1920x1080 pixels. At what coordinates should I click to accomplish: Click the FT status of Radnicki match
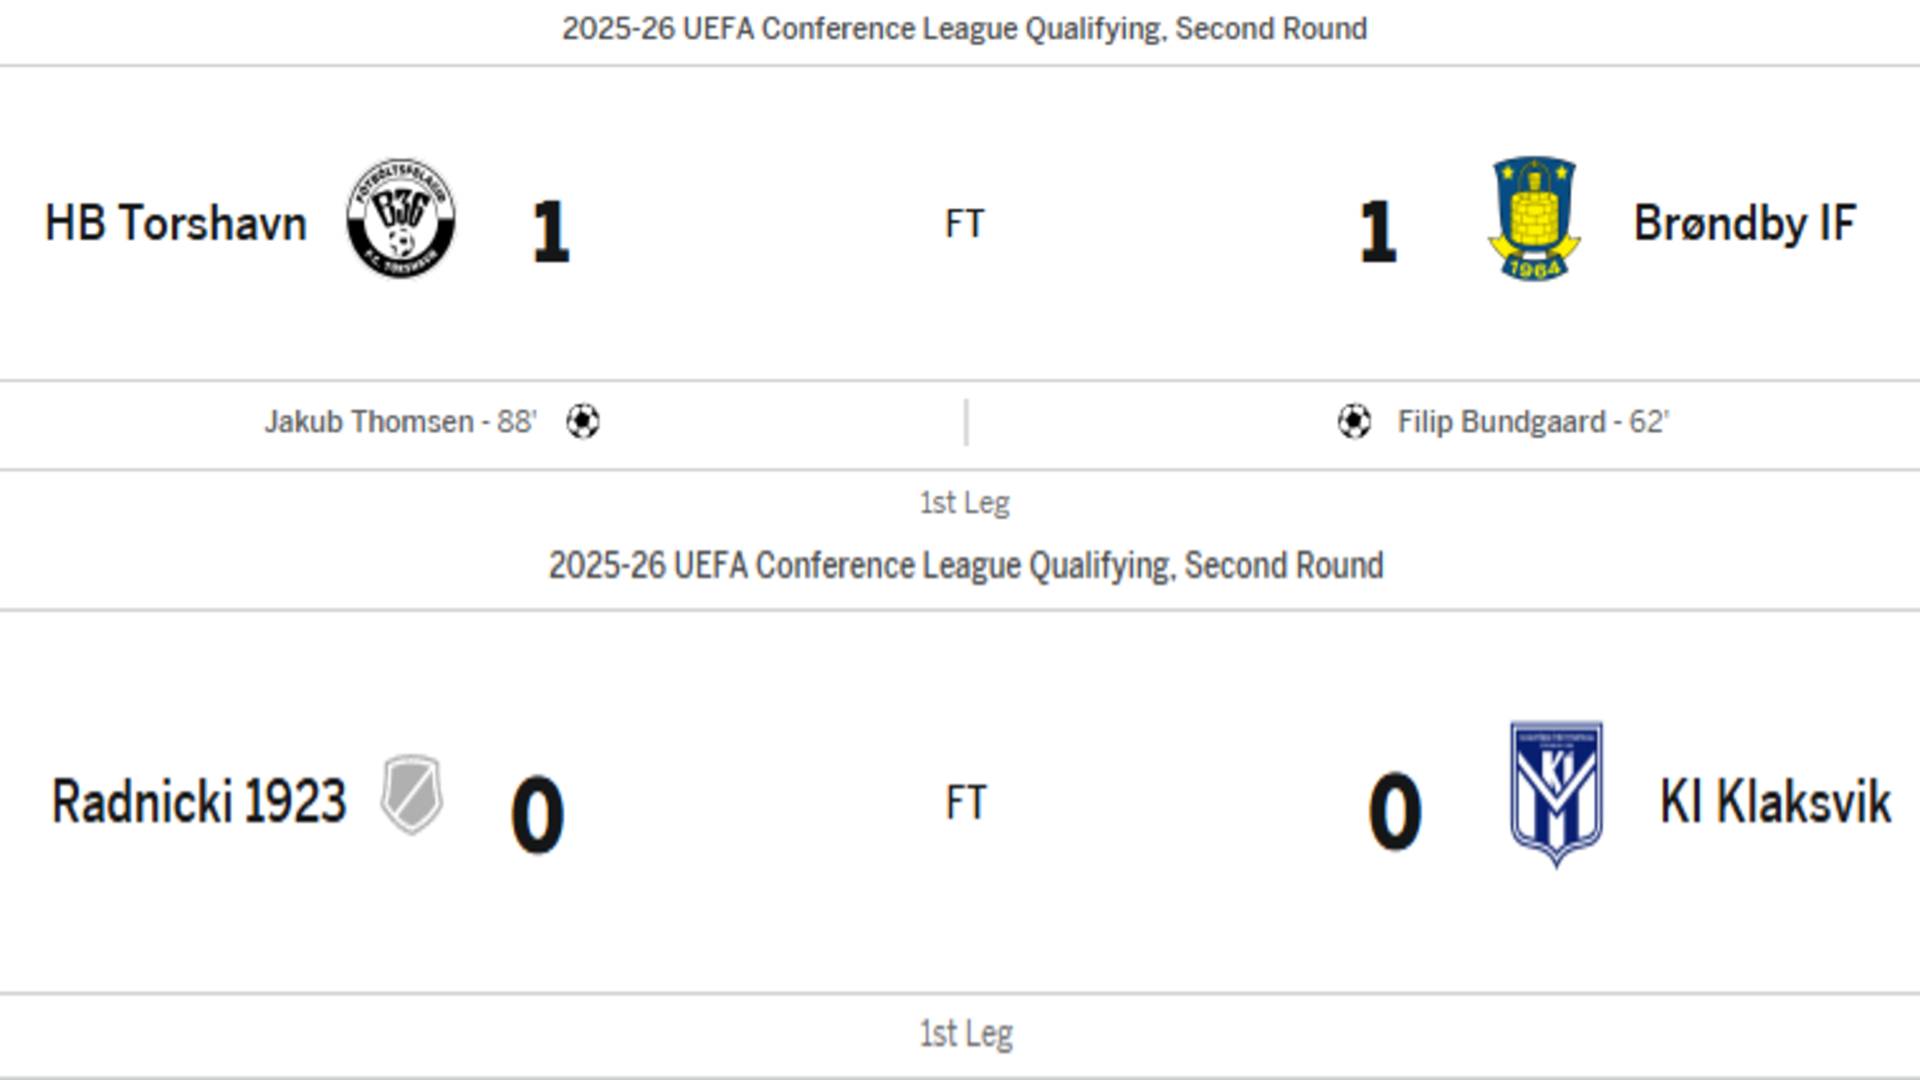966,802
